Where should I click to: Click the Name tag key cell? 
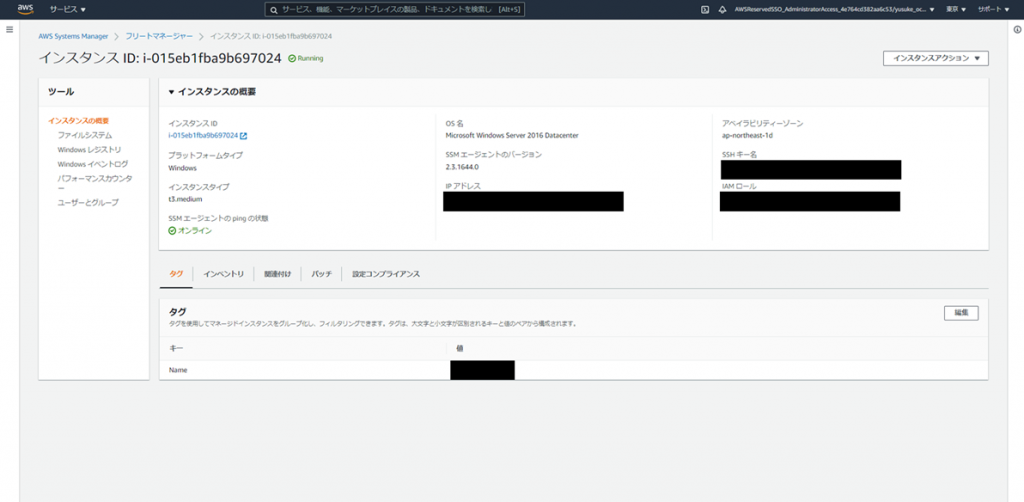coord(178,370)
